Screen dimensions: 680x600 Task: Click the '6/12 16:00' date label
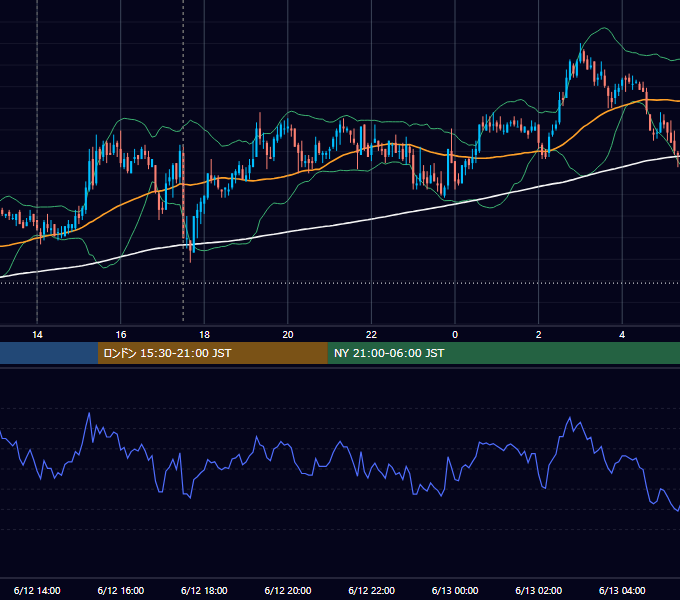tap(121, 590)
